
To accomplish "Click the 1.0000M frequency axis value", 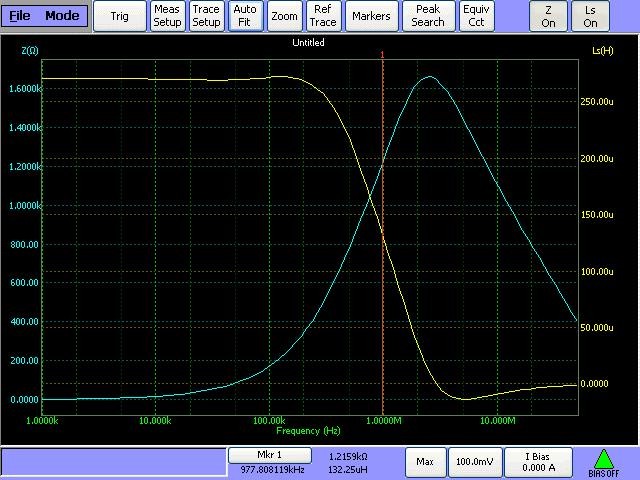I will click(x=384, y=421).
